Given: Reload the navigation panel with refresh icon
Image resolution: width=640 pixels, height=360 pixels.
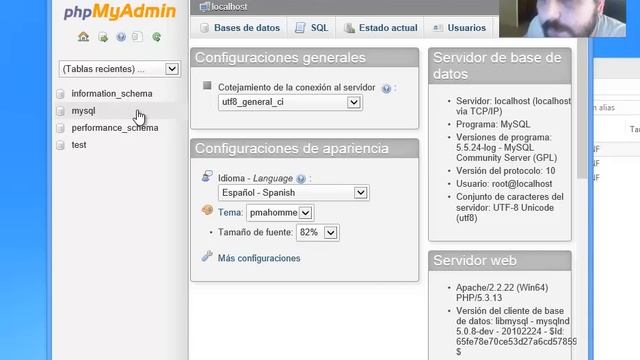Looking at the screenshot, I should pos(156,37).
